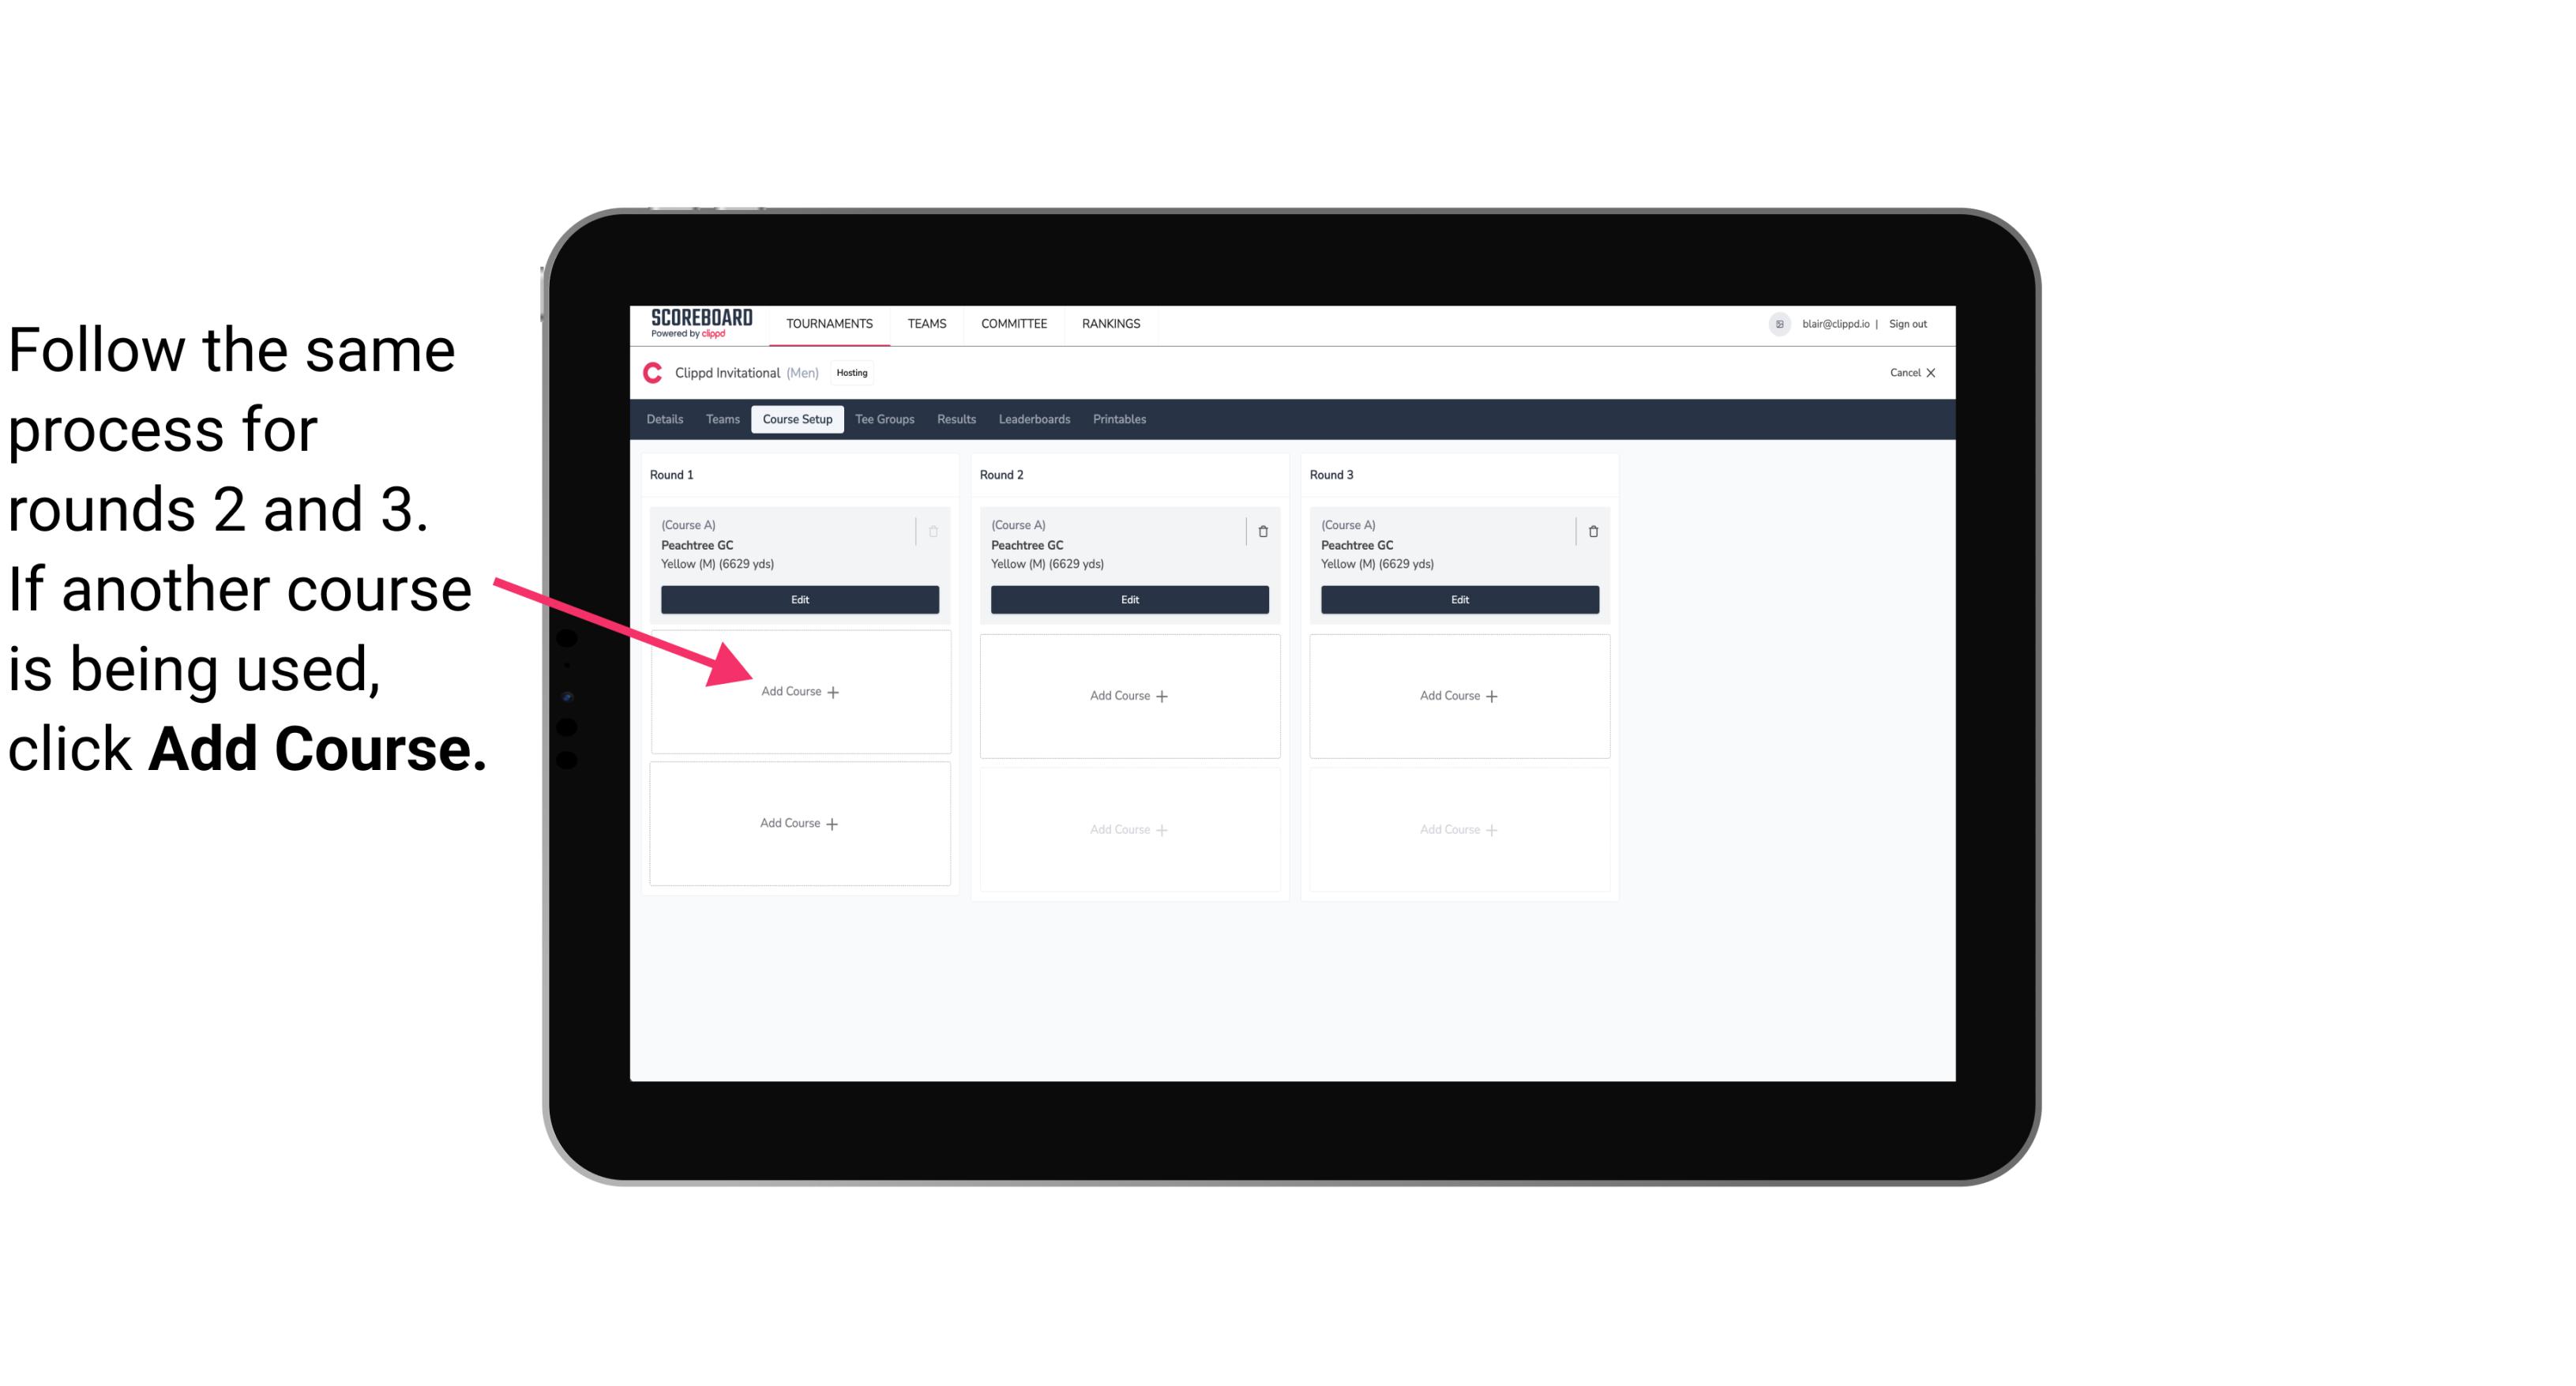Click the Course Setup tab
This screenshot has height=1386, width=2576.
(797, 420)
